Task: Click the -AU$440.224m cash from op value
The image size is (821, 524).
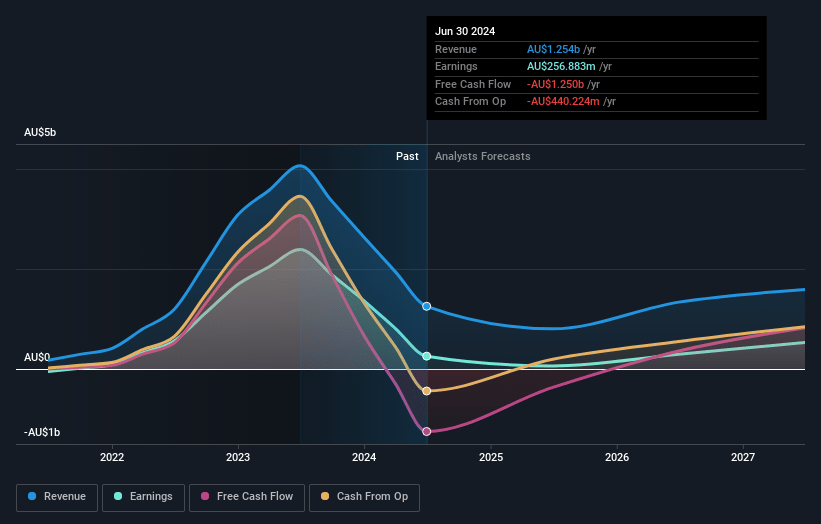Action: (563, 102)
